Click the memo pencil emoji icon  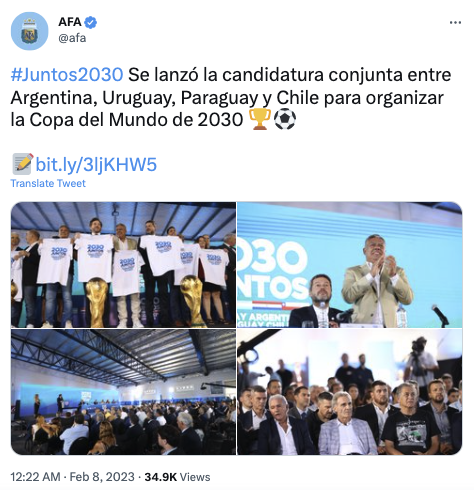[23, 164]
